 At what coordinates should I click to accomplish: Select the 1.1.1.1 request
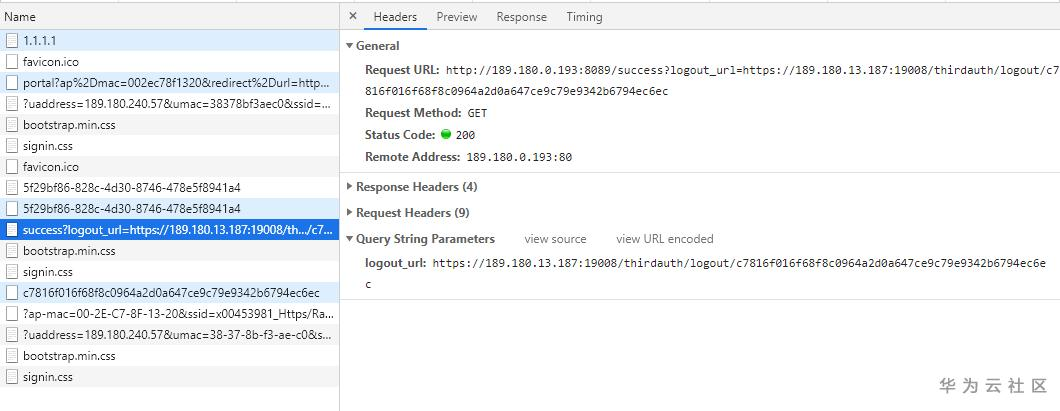[x=40, y=41]
